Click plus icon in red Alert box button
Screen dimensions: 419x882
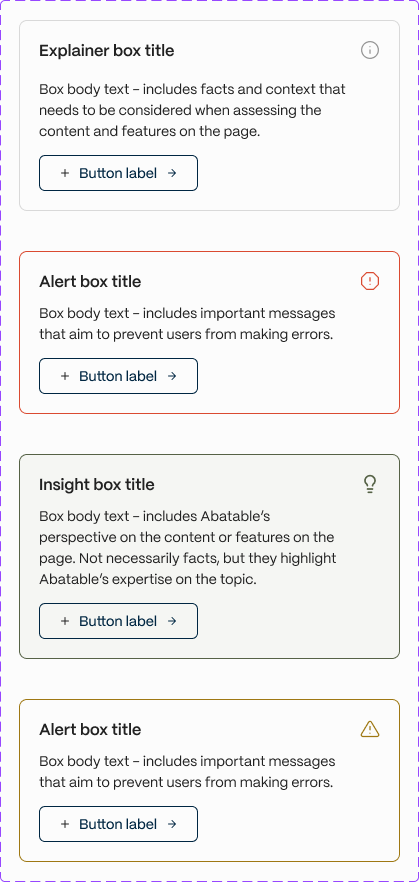(x=65, y=376)
